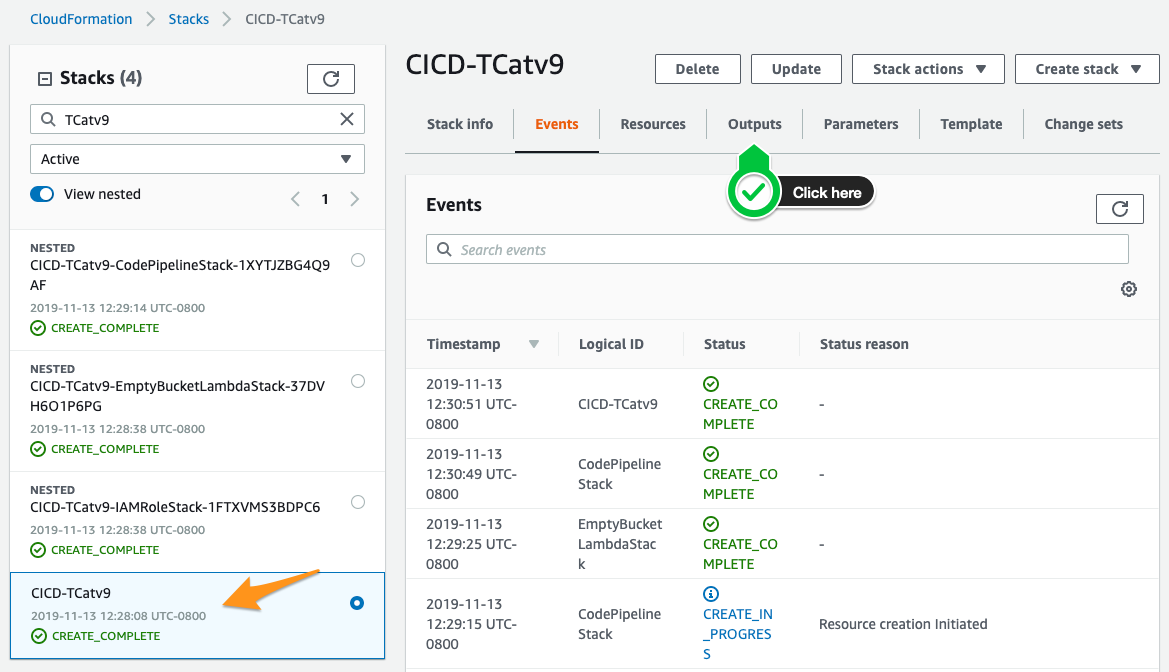1169x672 pixels.
Task: Click the 12:30:51 timestamp cell
Action: click(x=471, y=404)
